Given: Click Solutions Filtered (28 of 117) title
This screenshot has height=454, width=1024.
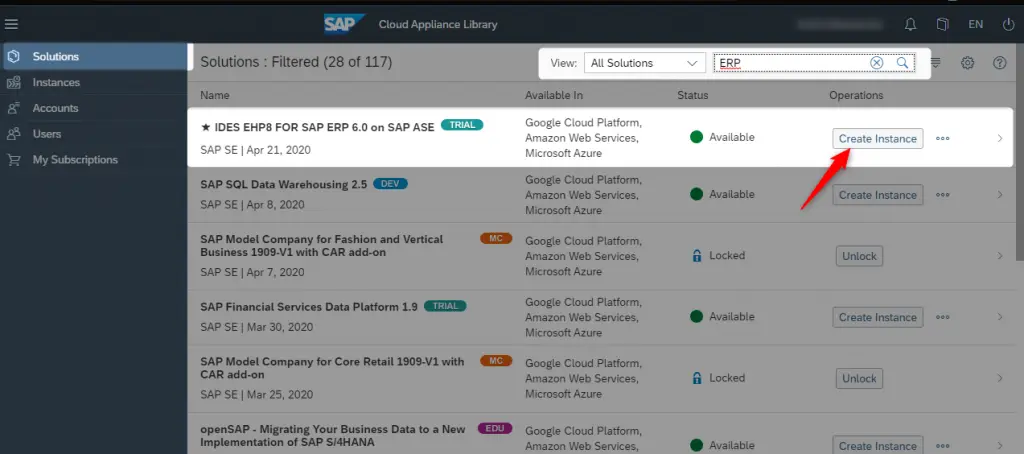Looking at the screenshot, I should pyautogui.click(x=296, y=63).
